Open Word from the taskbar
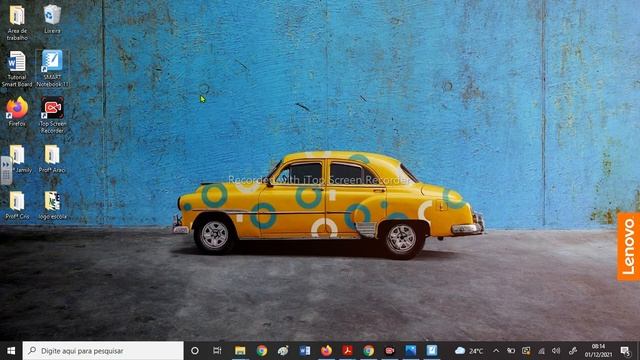 [304, 351]
